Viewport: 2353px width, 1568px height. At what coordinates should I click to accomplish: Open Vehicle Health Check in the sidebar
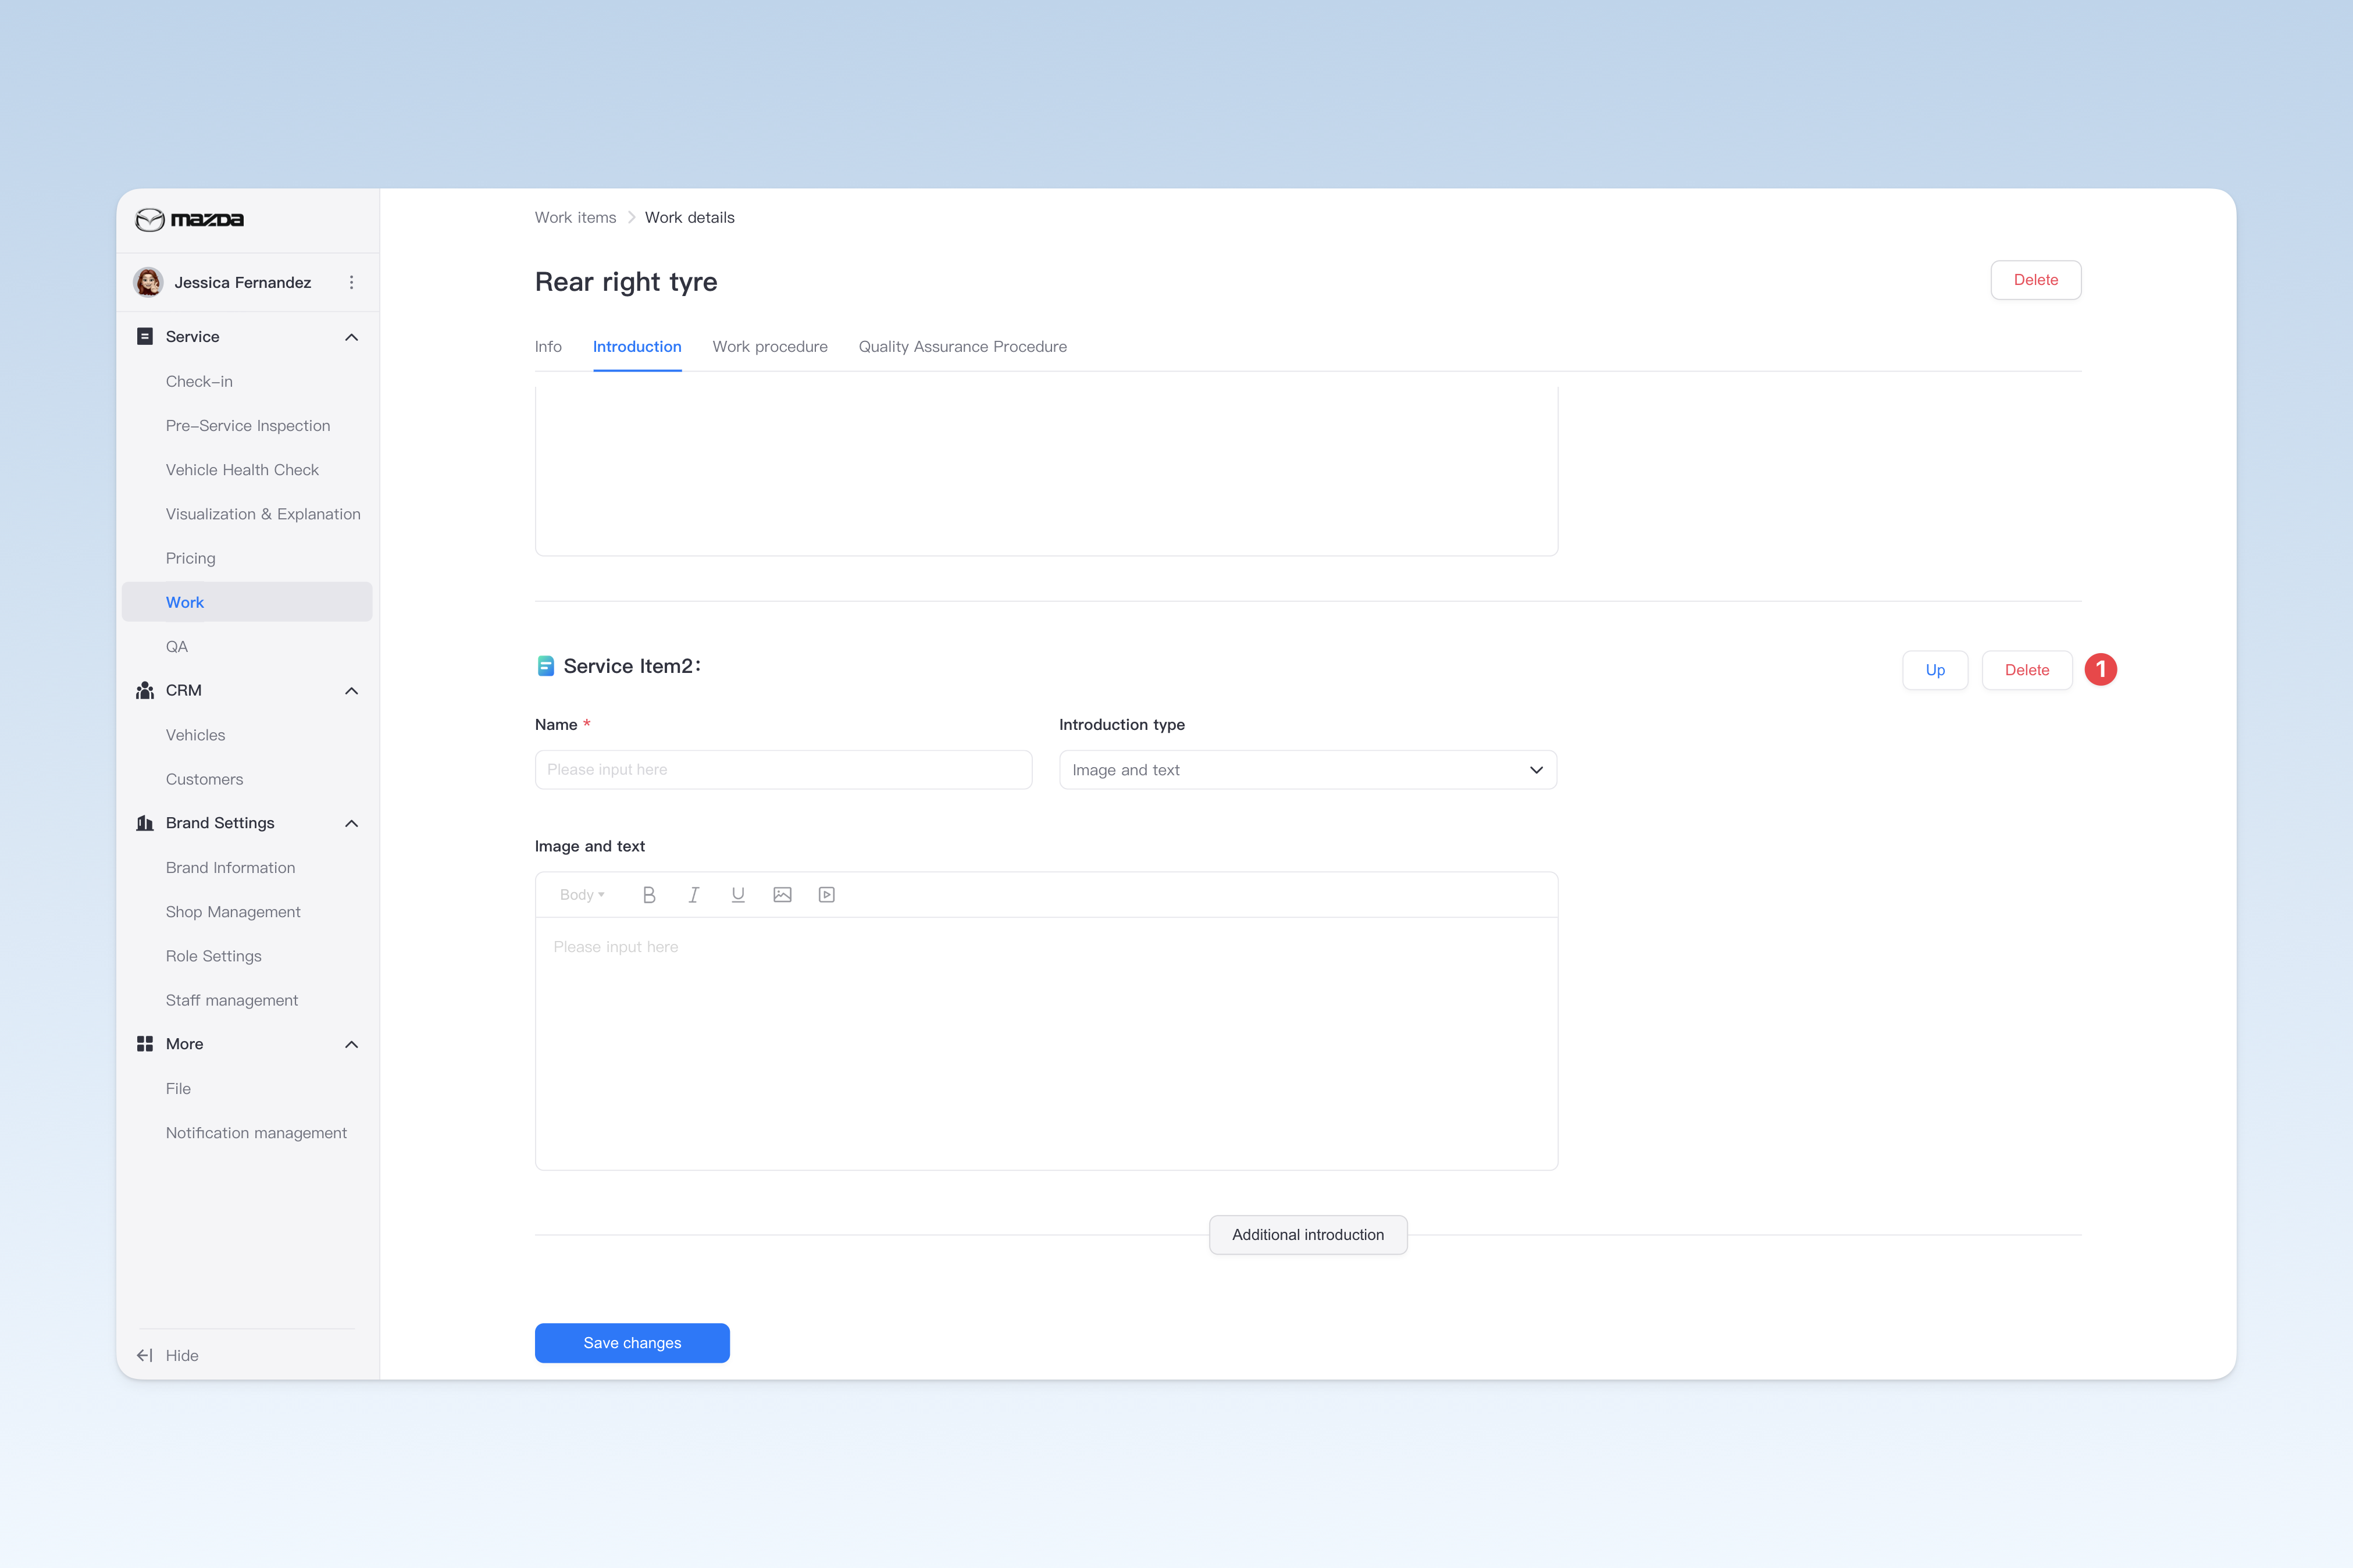click(x=242, y=470)
